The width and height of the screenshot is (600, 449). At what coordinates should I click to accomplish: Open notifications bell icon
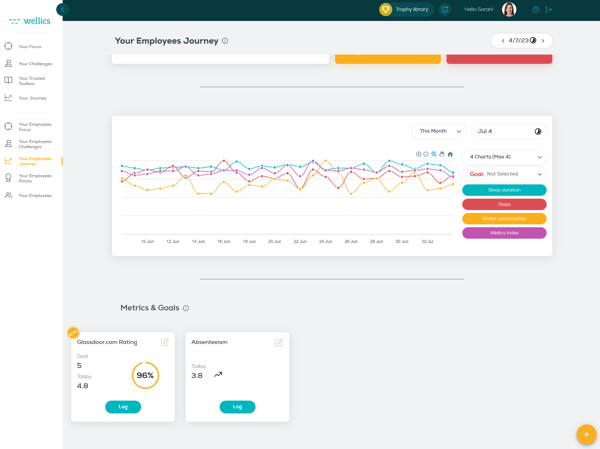pos(445,9)
